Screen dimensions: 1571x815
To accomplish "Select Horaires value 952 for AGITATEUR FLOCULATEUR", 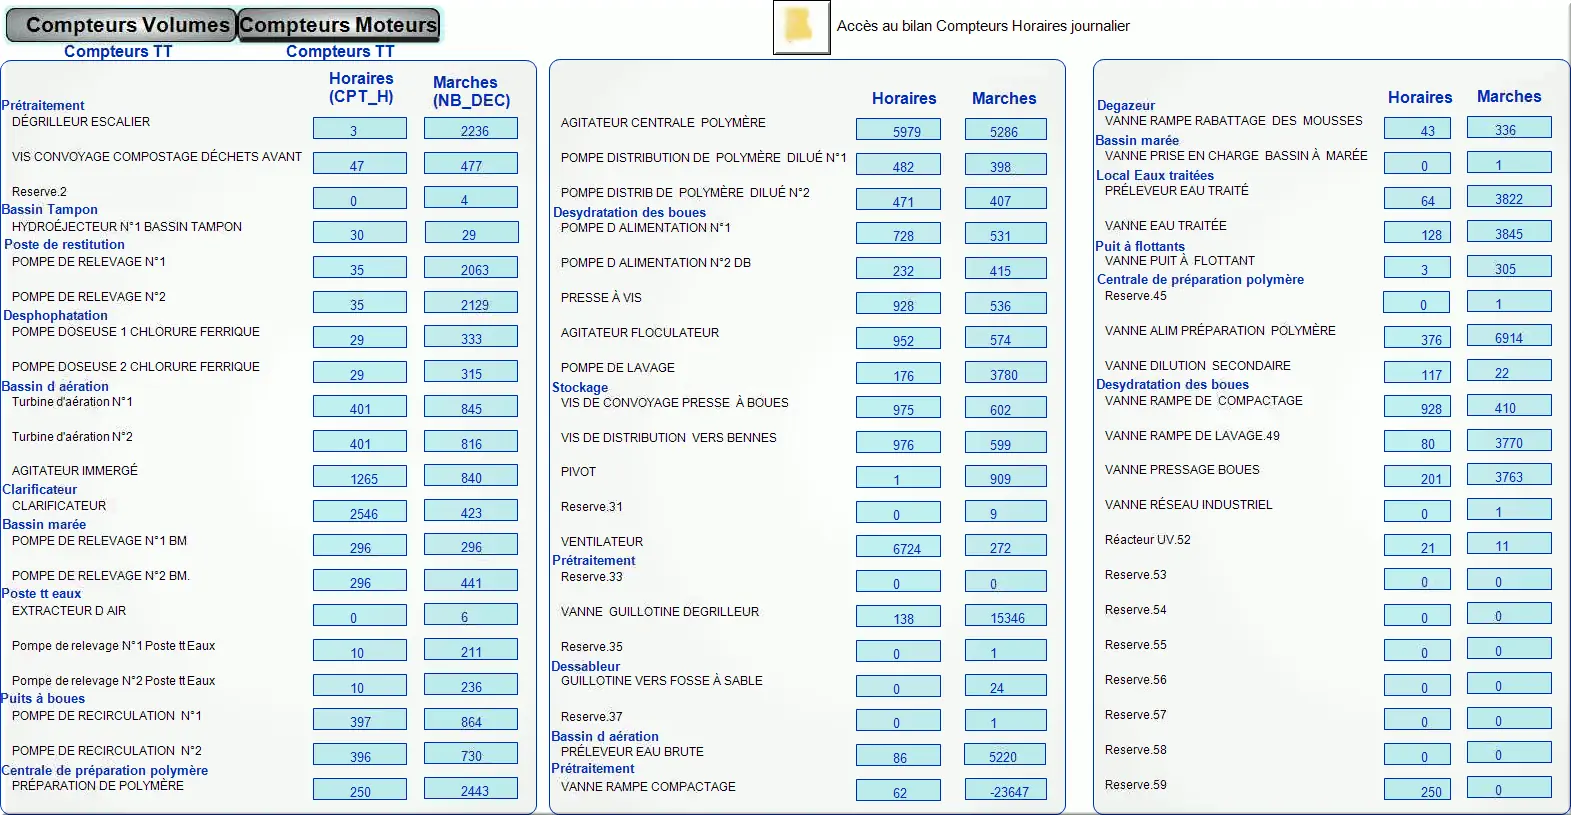I will point(898,339).
